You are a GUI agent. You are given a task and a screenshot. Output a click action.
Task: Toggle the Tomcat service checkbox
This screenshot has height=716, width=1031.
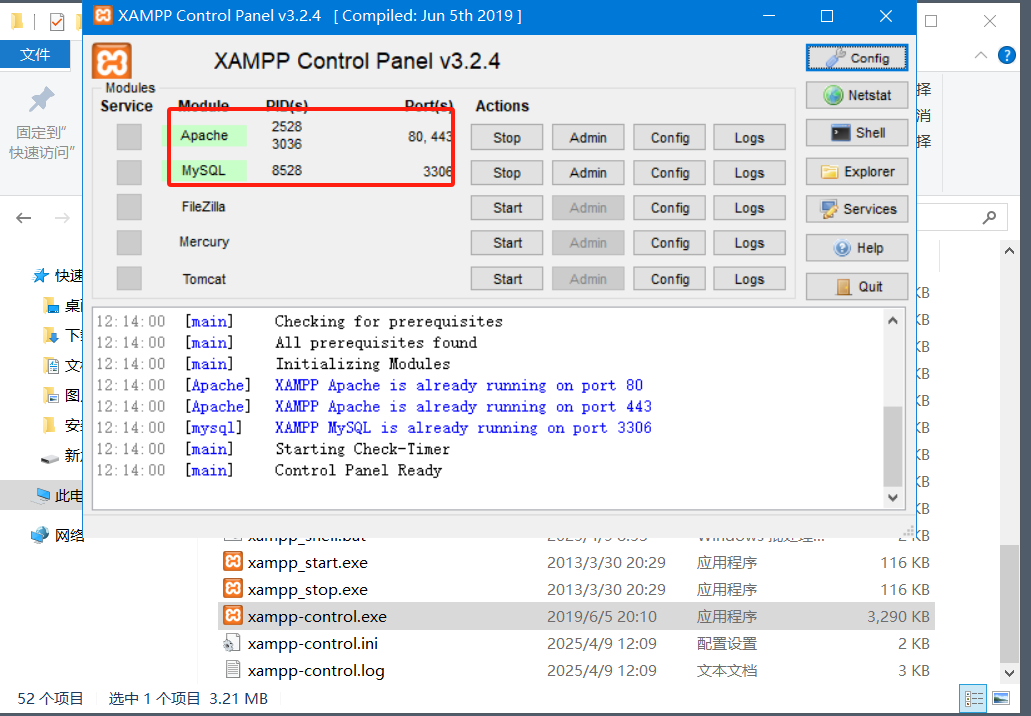(x=129, y=277)
